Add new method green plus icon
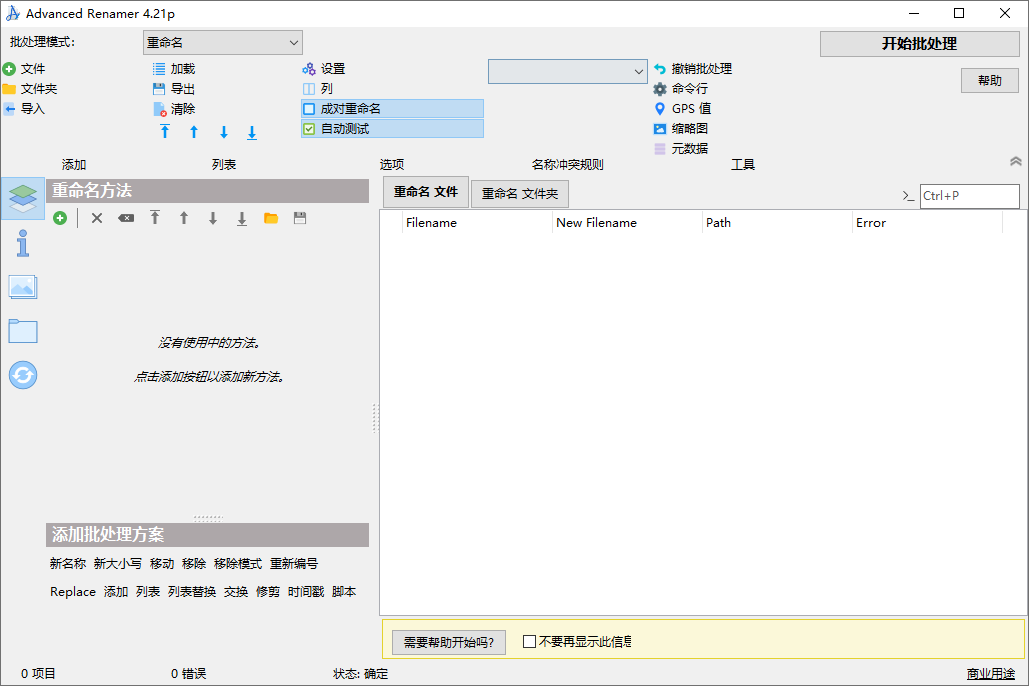 pyautogui.click(x=60, y=218)
